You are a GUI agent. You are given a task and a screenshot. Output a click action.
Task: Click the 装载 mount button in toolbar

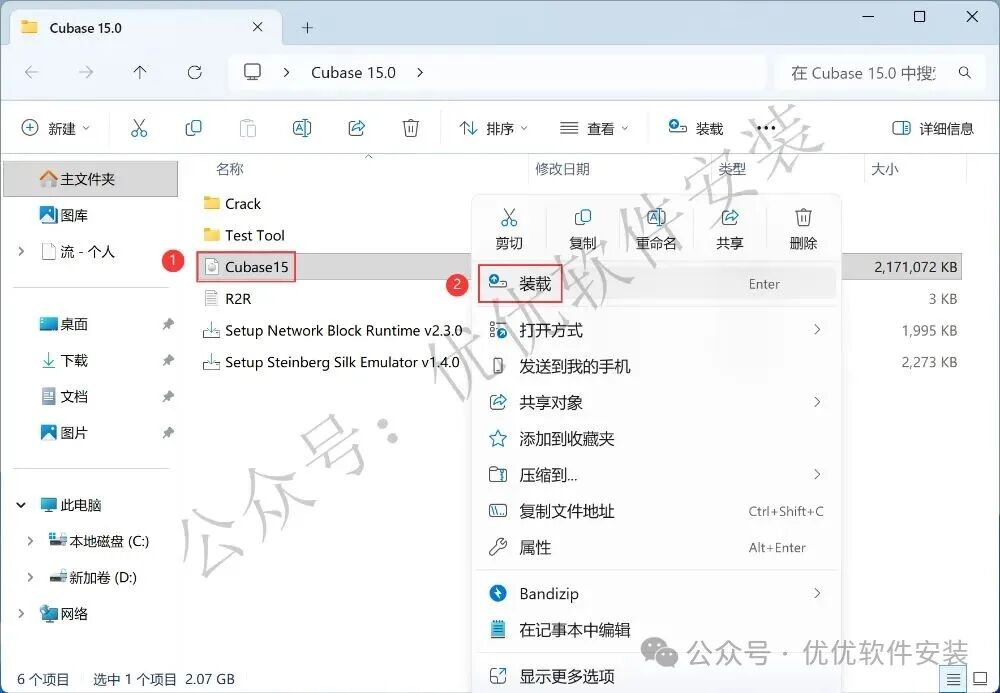click(696, 128)
